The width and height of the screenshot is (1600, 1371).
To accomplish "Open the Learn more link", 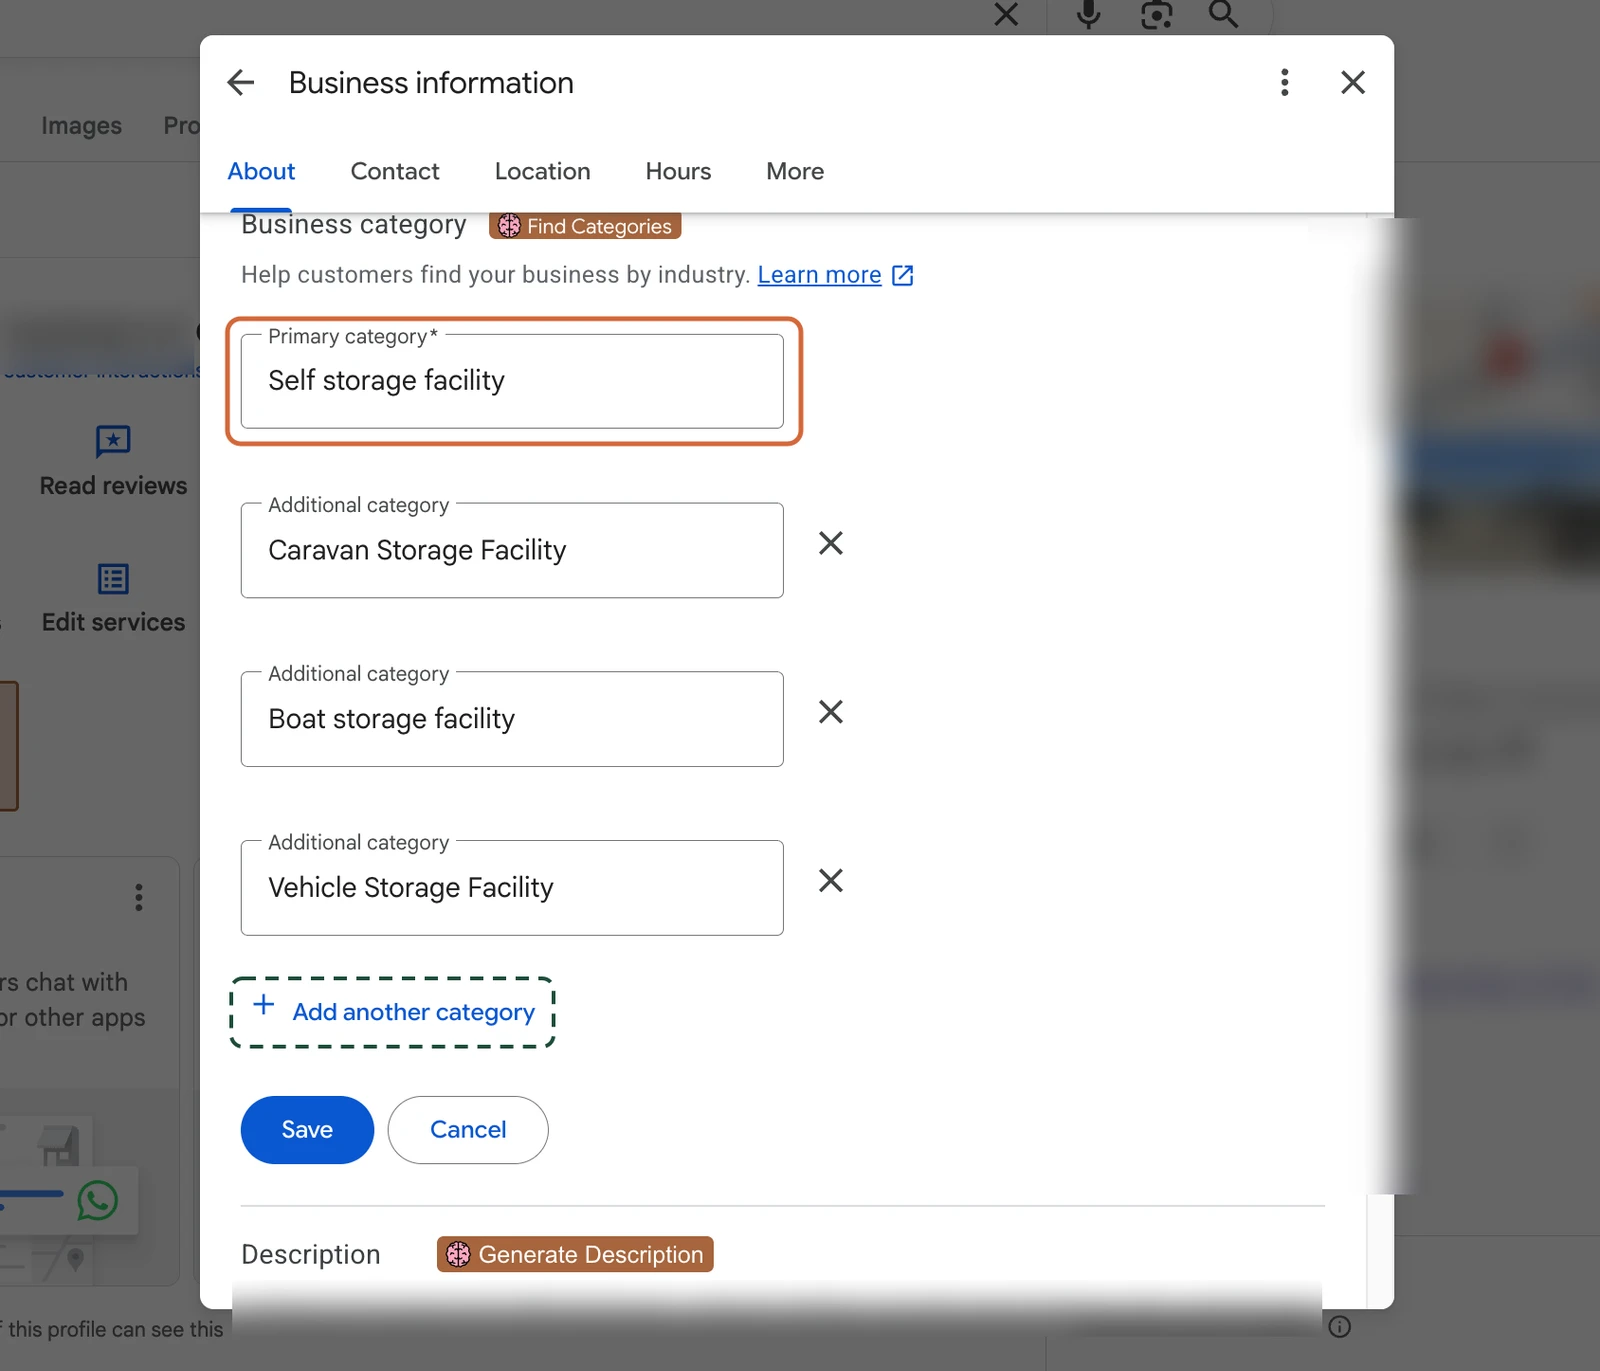I will 819,275.
